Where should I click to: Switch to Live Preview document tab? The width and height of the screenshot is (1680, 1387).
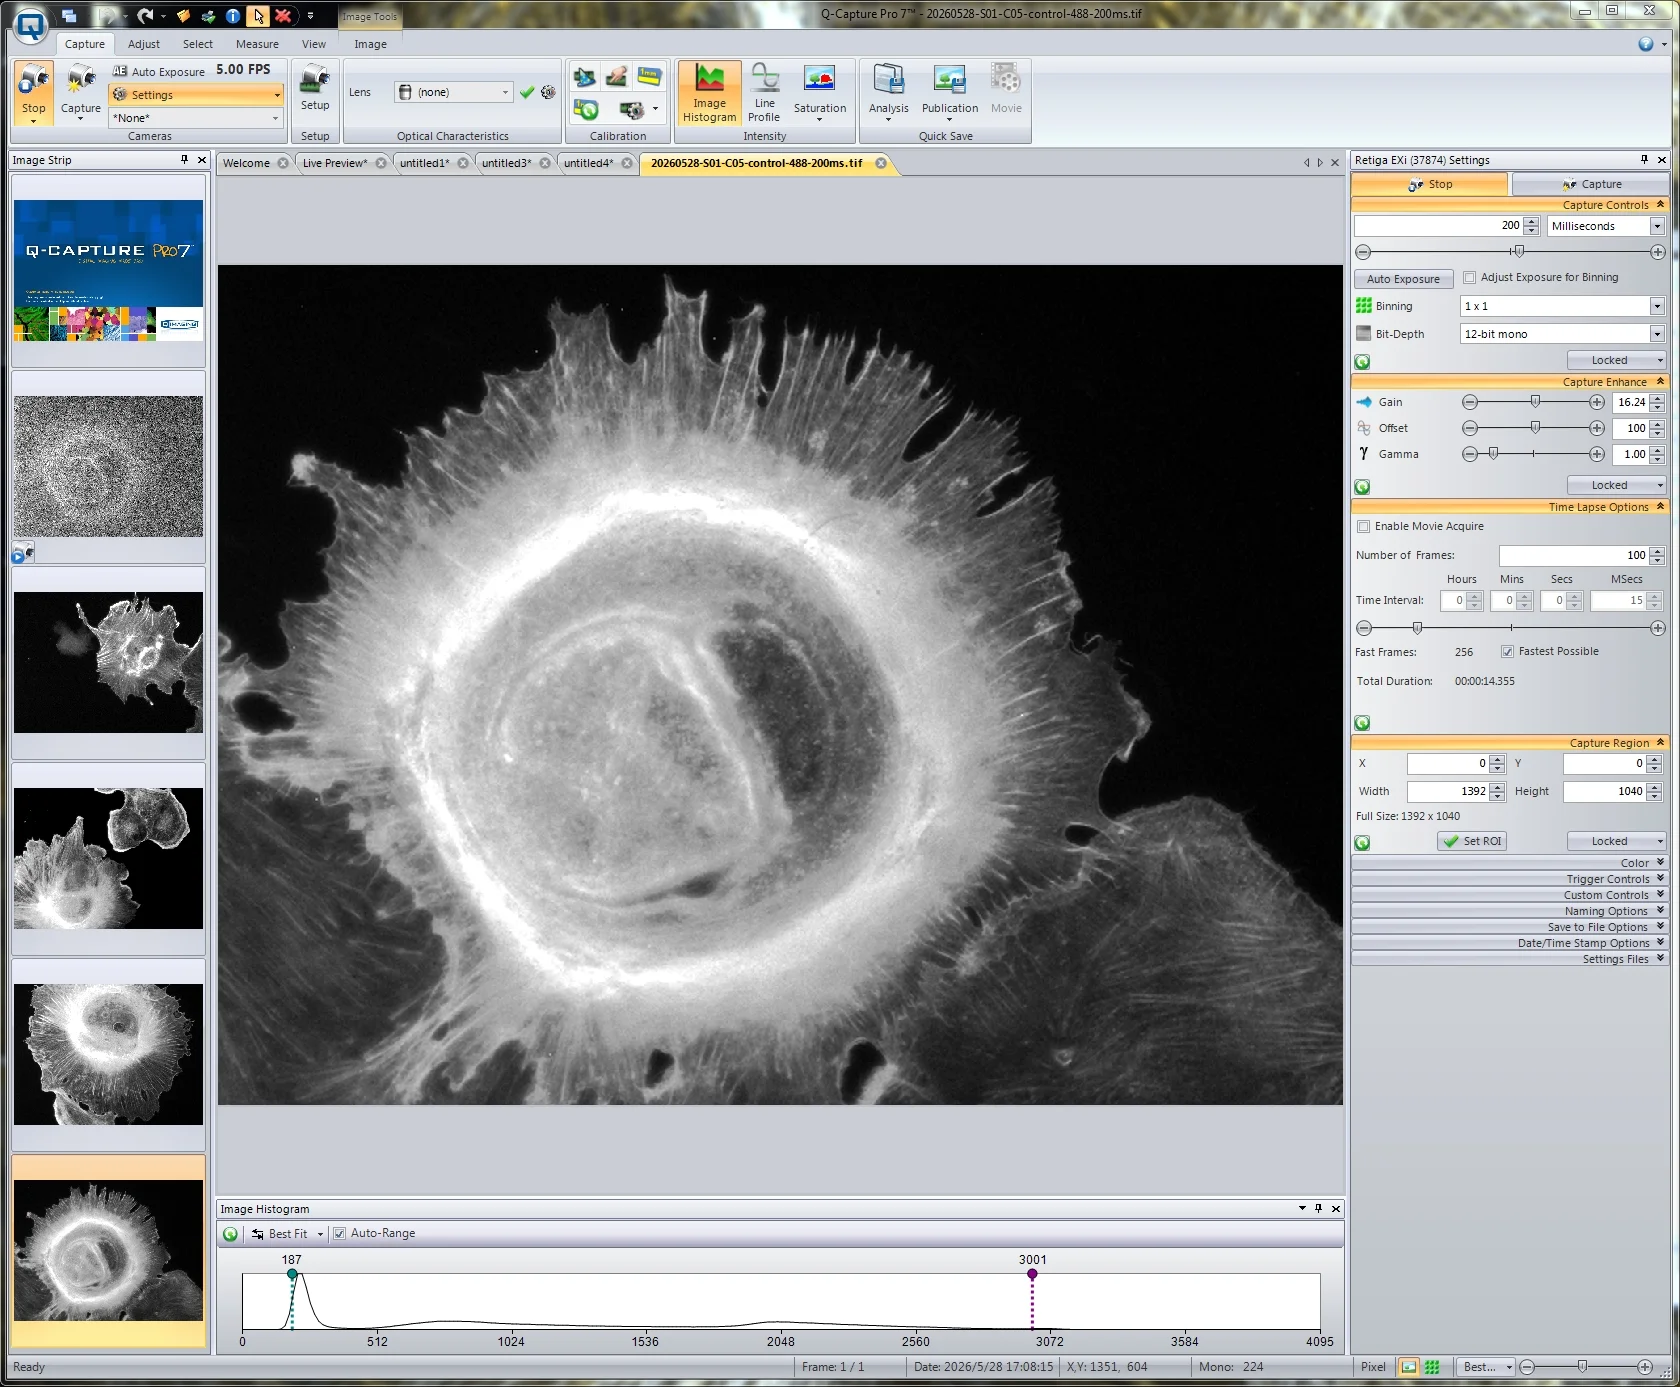[x=335, y=163]
